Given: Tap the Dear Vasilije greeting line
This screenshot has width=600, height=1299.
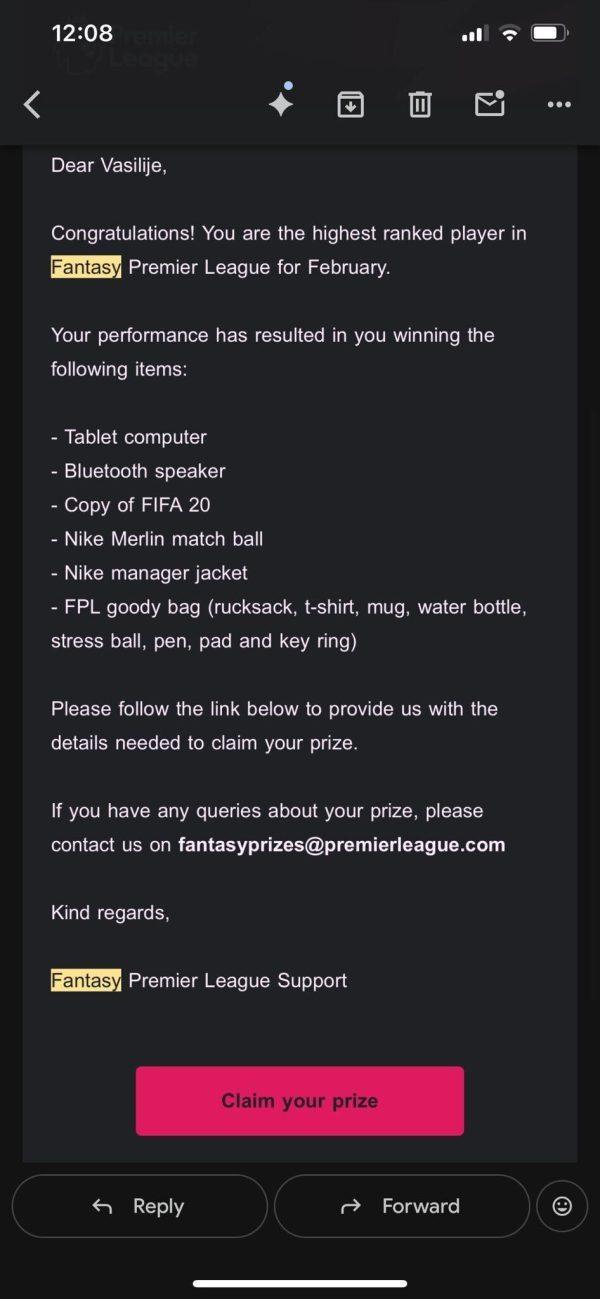Looking at the screenshot, I should click(x=109, y=165).
